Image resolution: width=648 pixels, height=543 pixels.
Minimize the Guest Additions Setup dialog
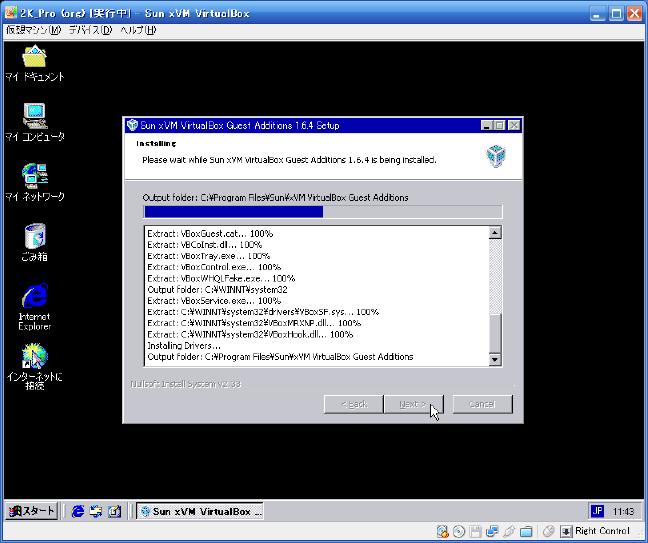click(x=487, y=125)
